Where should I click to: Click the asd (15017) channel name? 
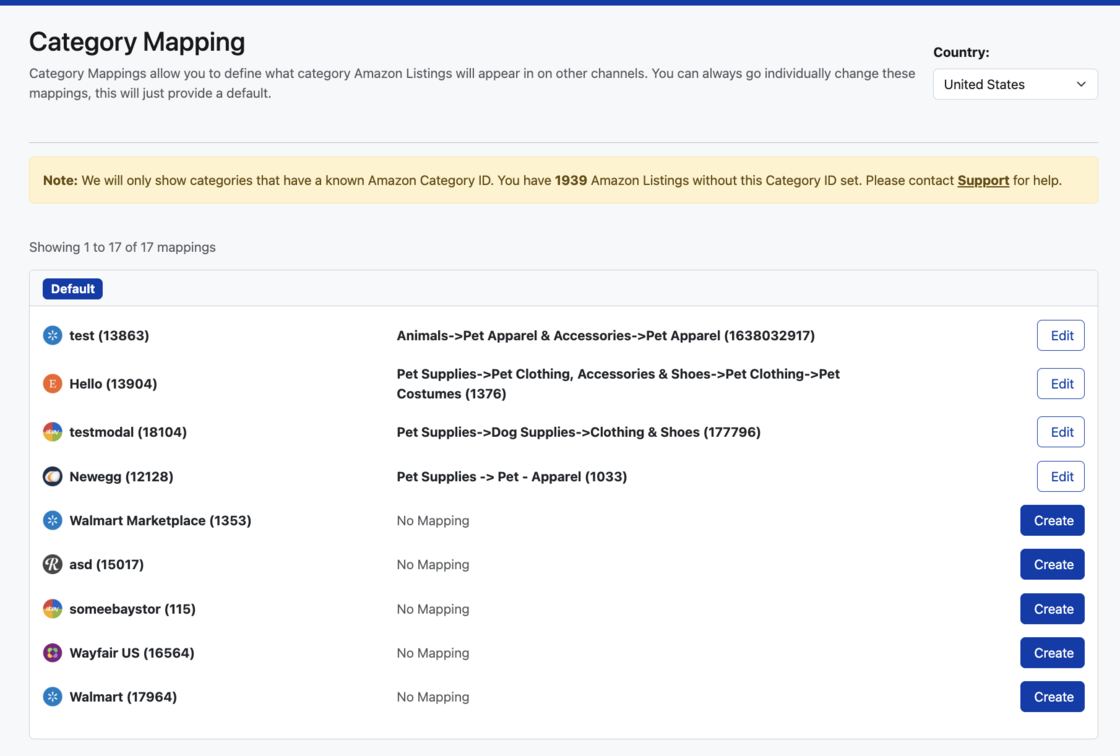click(106, 564)
